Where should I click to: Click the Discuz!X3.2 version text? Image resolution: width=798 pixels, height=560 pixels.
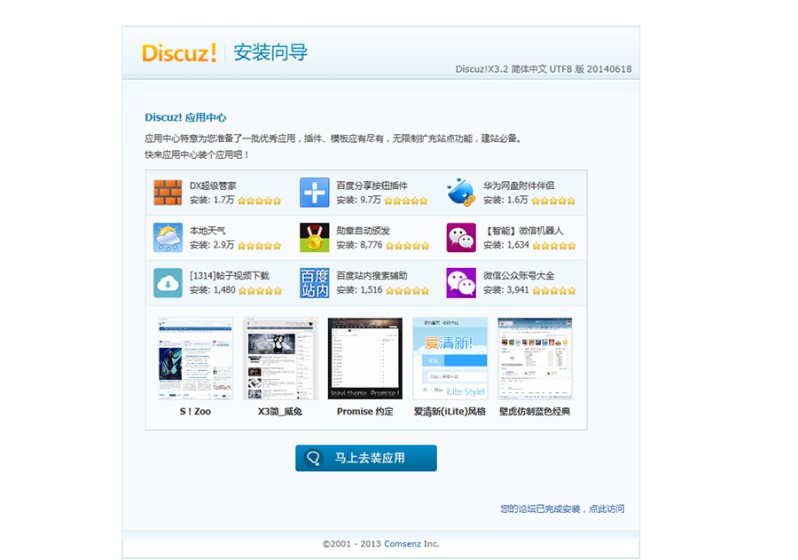(544, 69)
